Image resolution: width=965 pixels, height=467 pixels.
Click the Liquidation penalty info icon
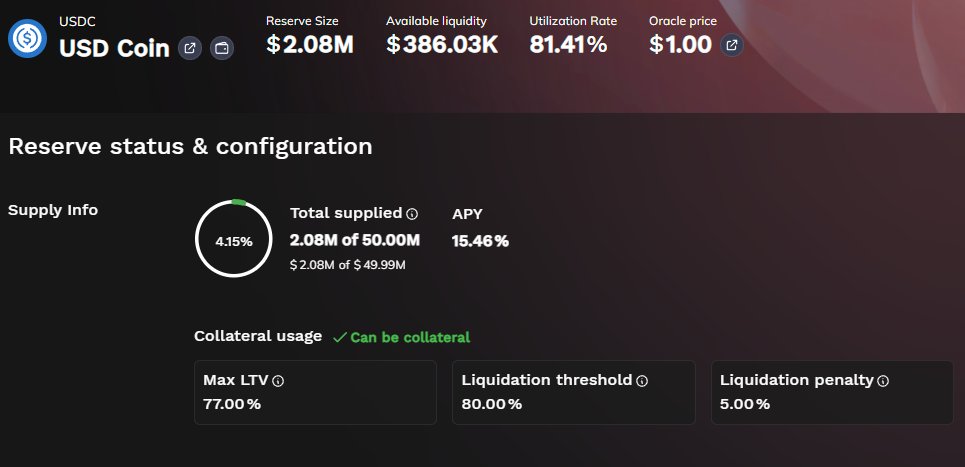pos(883,381)
